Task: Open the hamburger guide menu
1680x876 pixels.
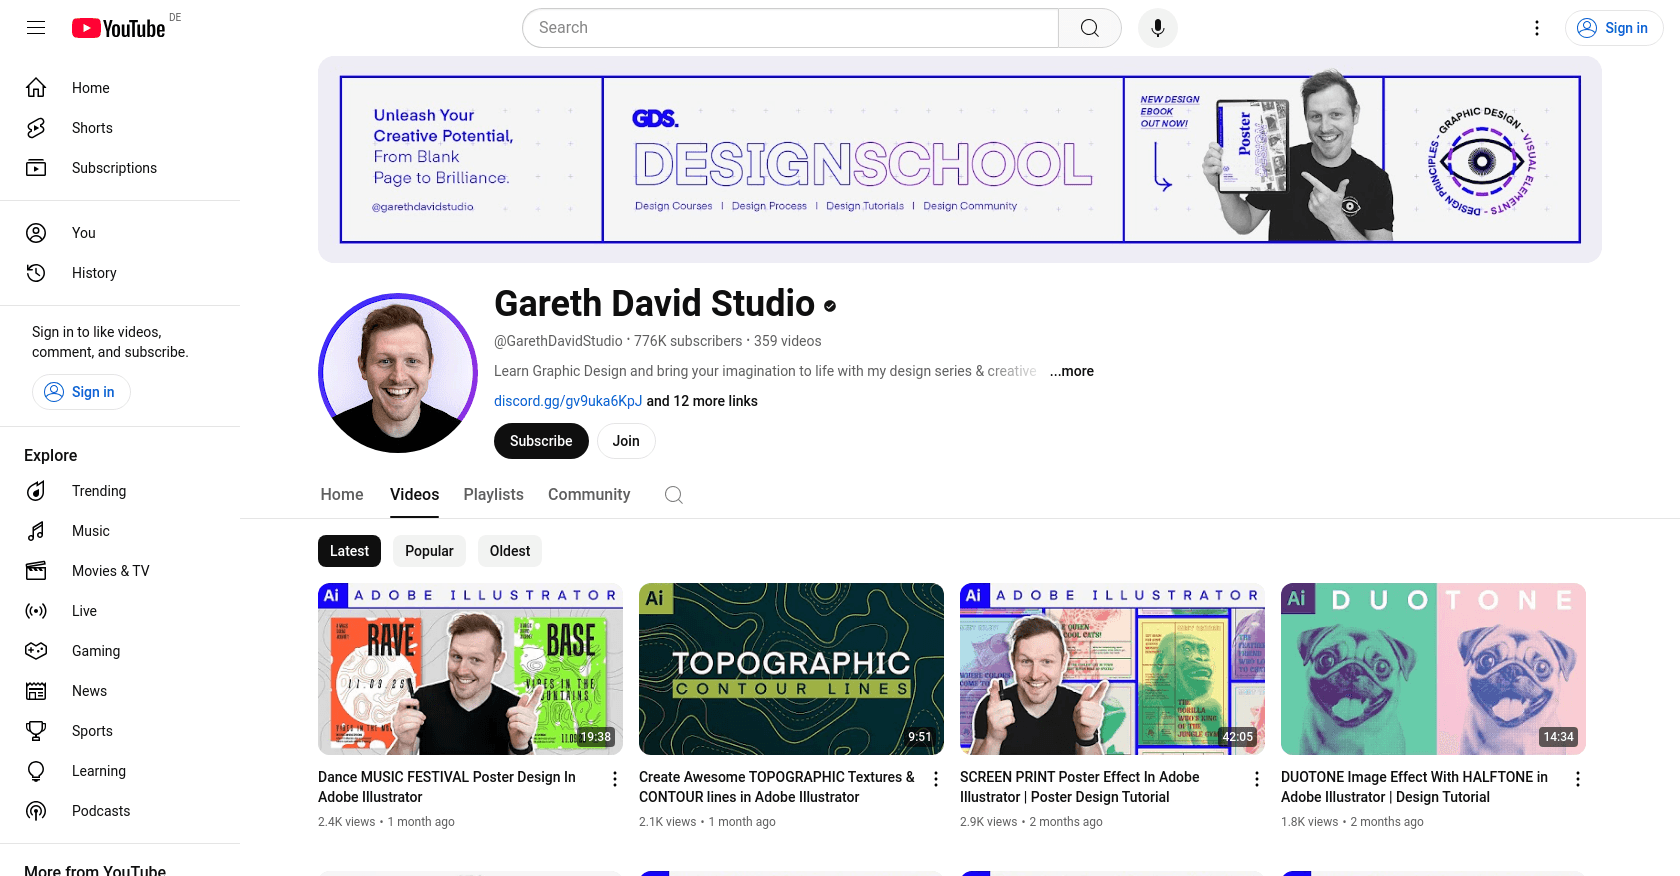Action: pos(36,28)
